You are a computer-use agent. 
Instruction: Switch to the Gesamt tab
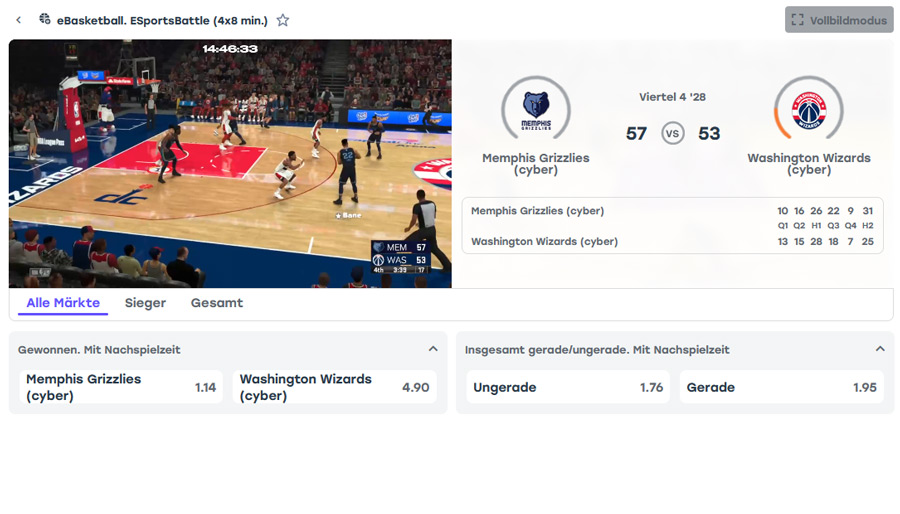(217, 303)
